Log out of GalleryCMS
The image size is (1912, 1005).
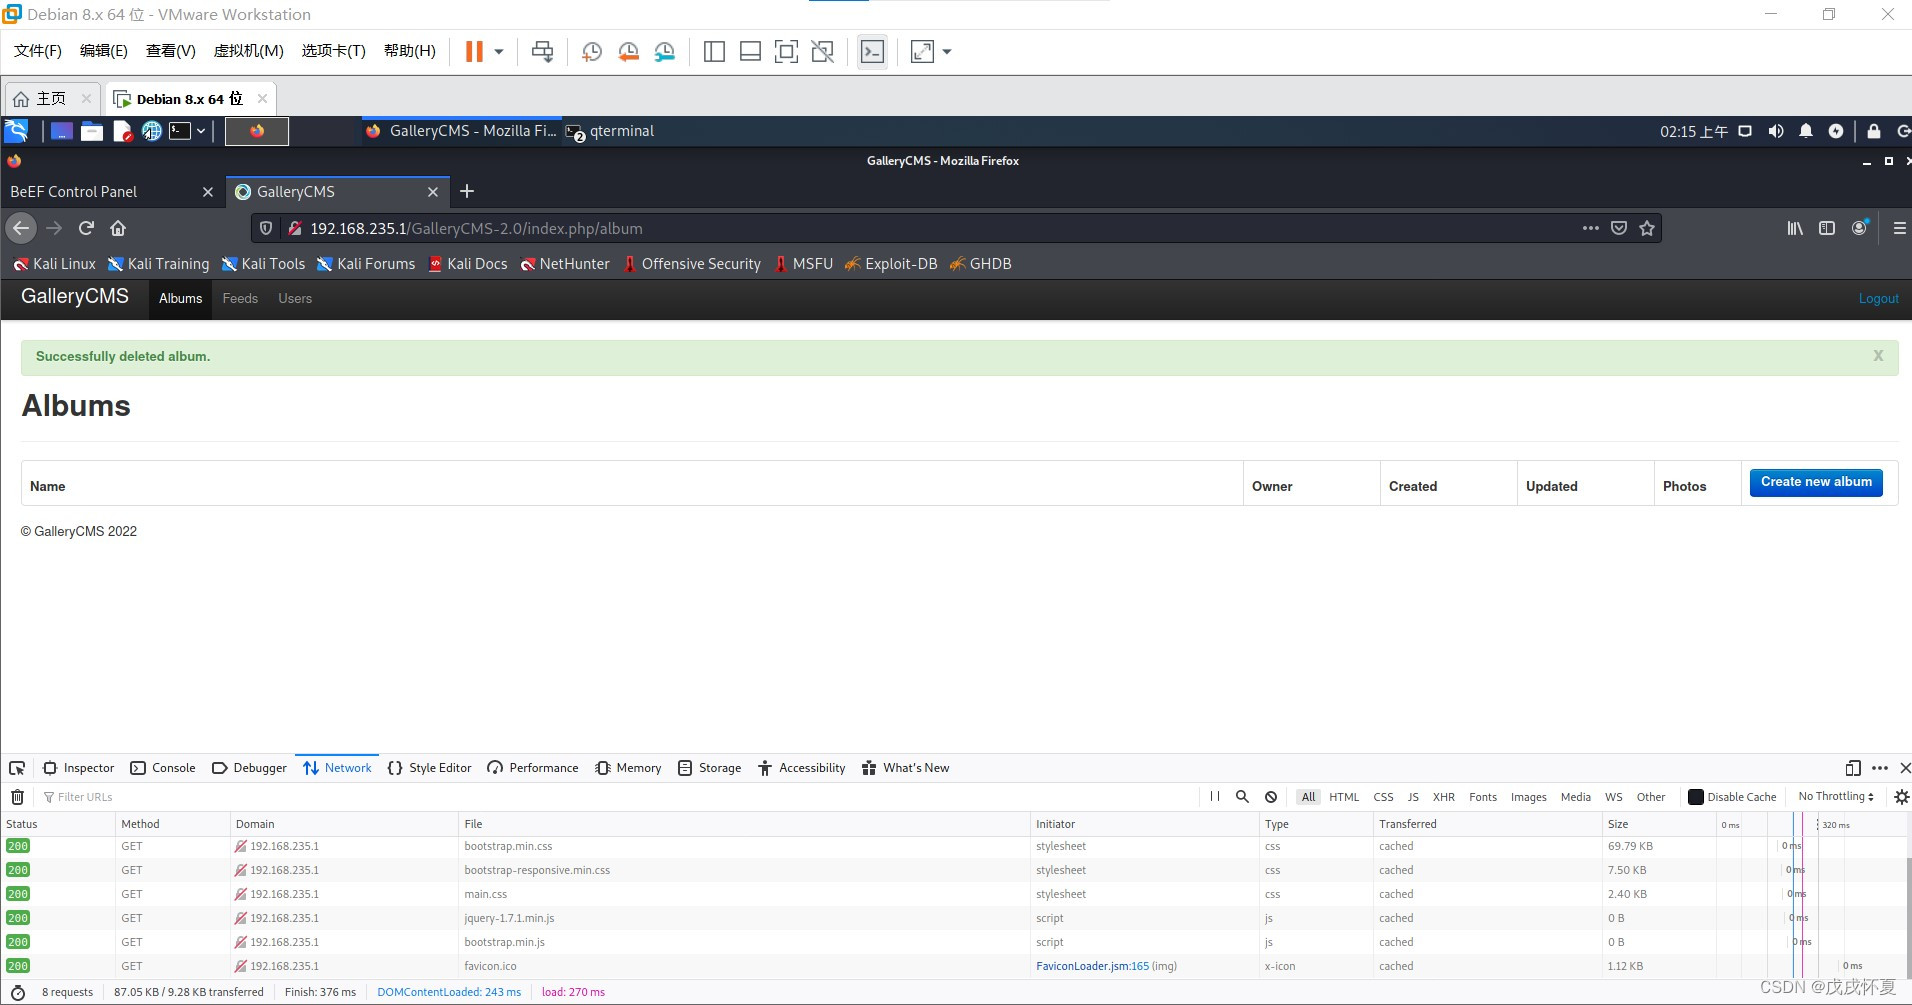1878,298
